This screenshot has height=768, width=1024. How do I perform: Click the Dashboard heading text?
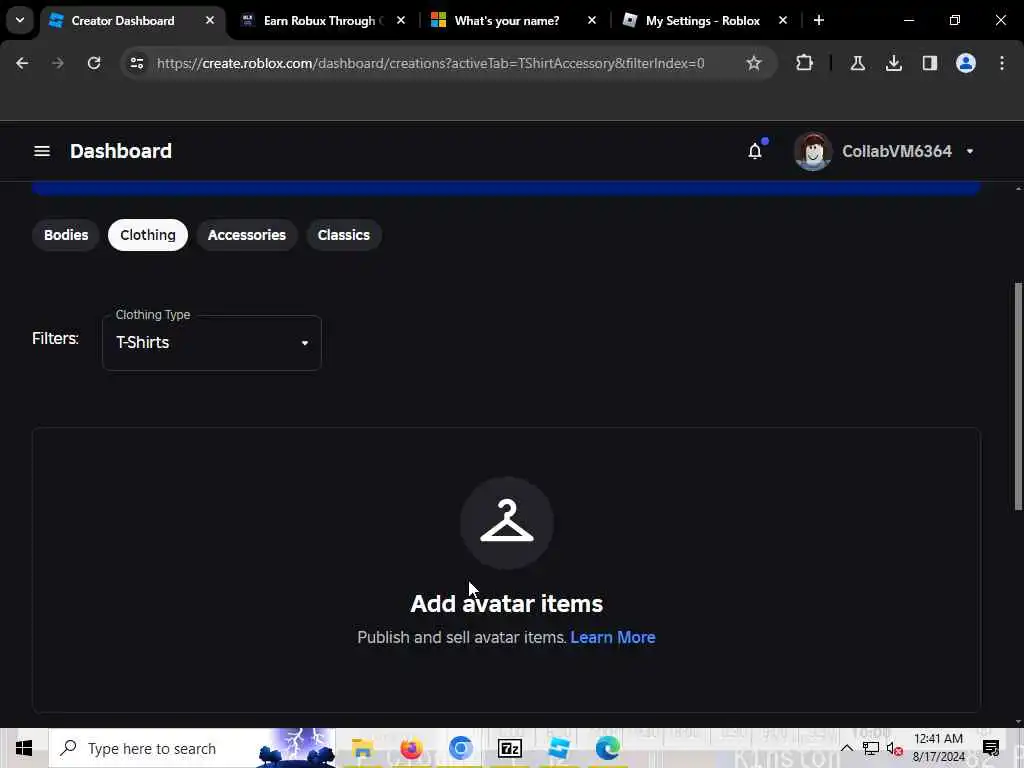pyautogui.click(x=121, y=151)
